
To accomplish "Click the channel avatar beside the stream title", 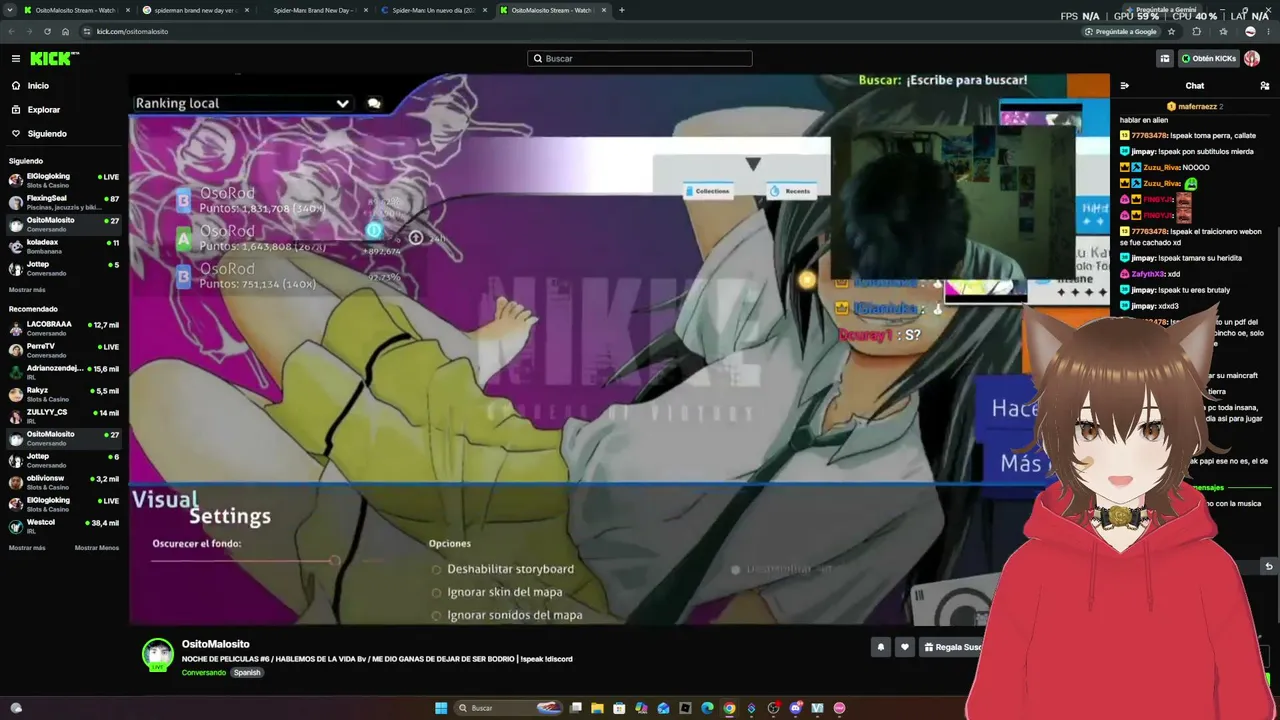I will coord(158,655).
